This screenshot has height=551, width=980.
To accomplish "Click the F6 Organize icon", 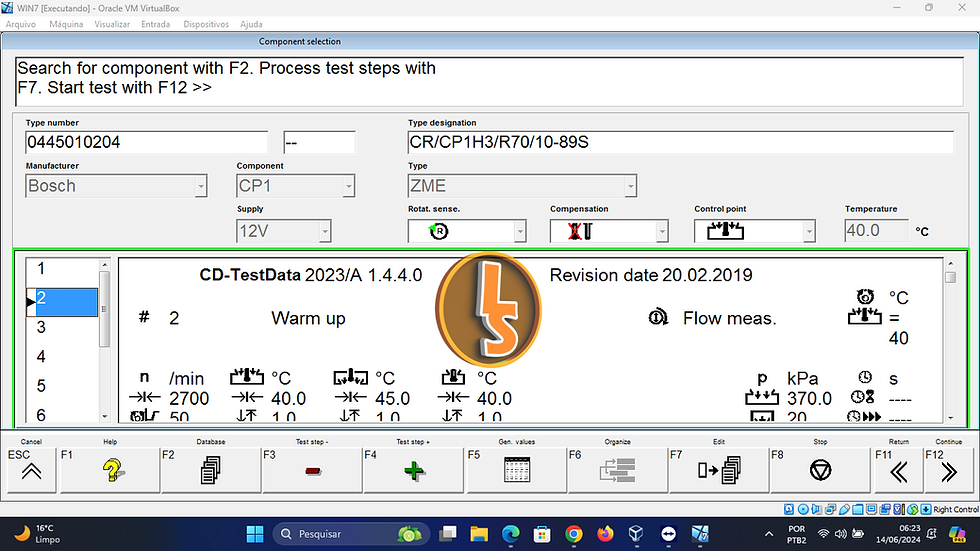I will click(618, 470).
